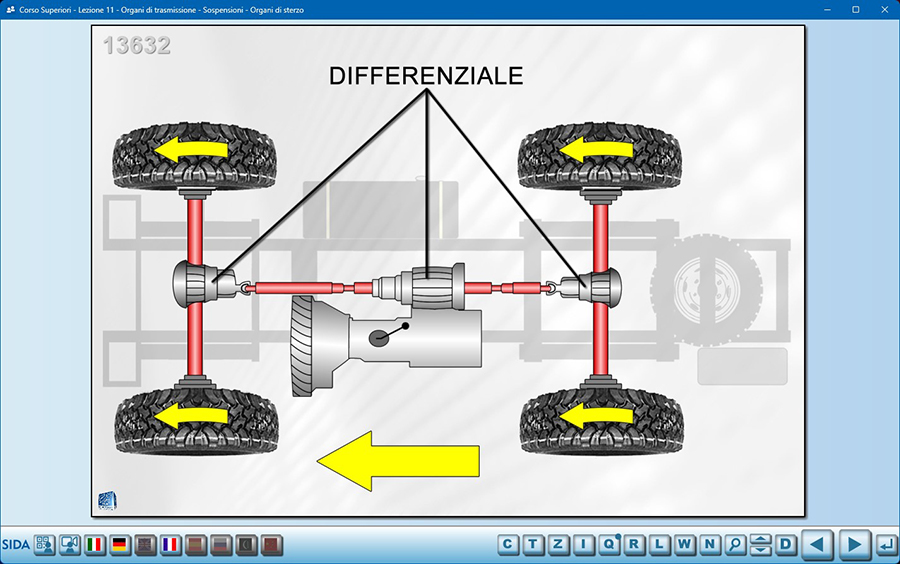Click the small logo icon in slide corner
The image size is (900, 564).
point(107,501)
